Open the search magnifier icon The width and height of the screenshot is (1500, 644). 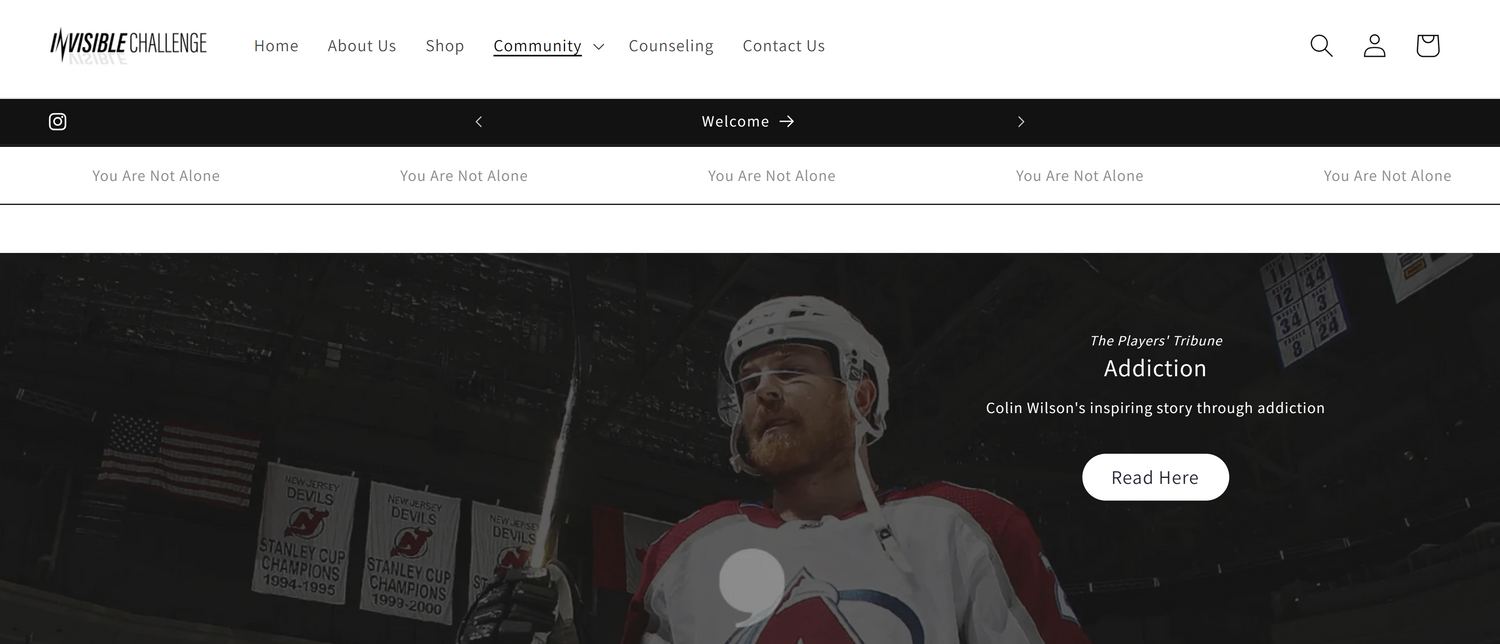coord(1321,46)
